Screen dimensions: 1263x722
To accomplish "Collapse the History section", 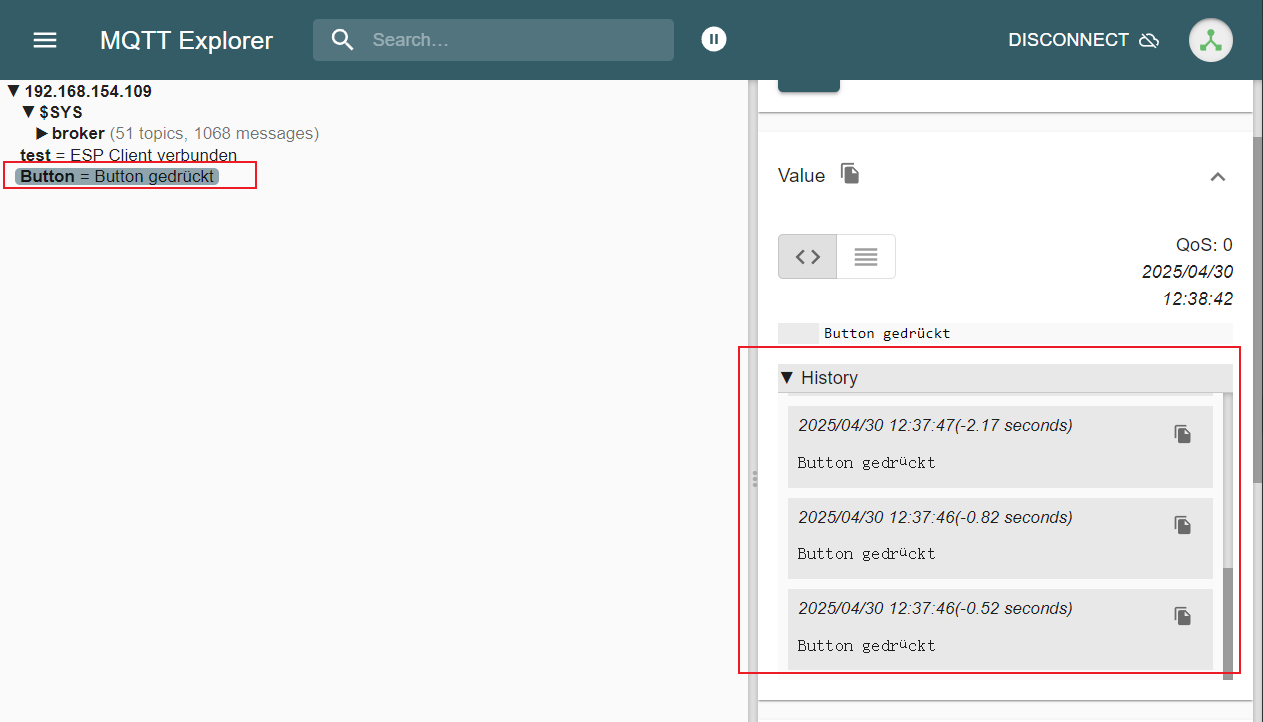I will [787, 378].
